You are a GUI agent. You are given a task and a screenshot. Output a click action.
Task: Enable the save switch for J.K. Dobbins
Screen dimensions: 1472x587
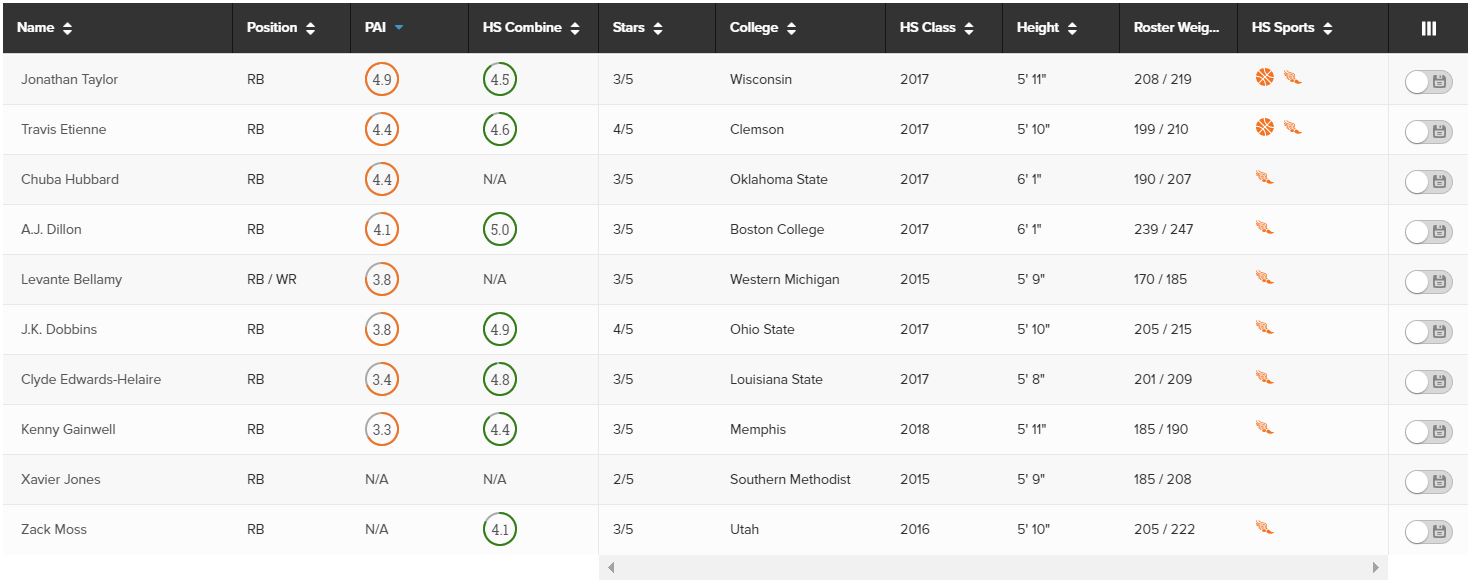1428,333
